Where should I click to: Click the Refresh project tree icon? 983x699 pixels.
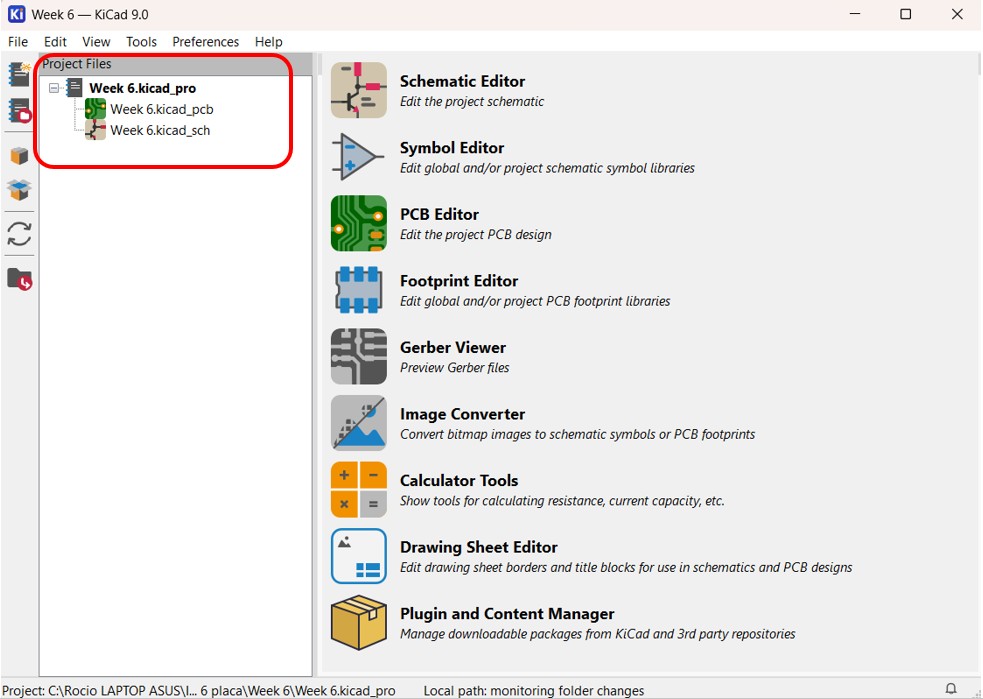[x=19, y=234]
